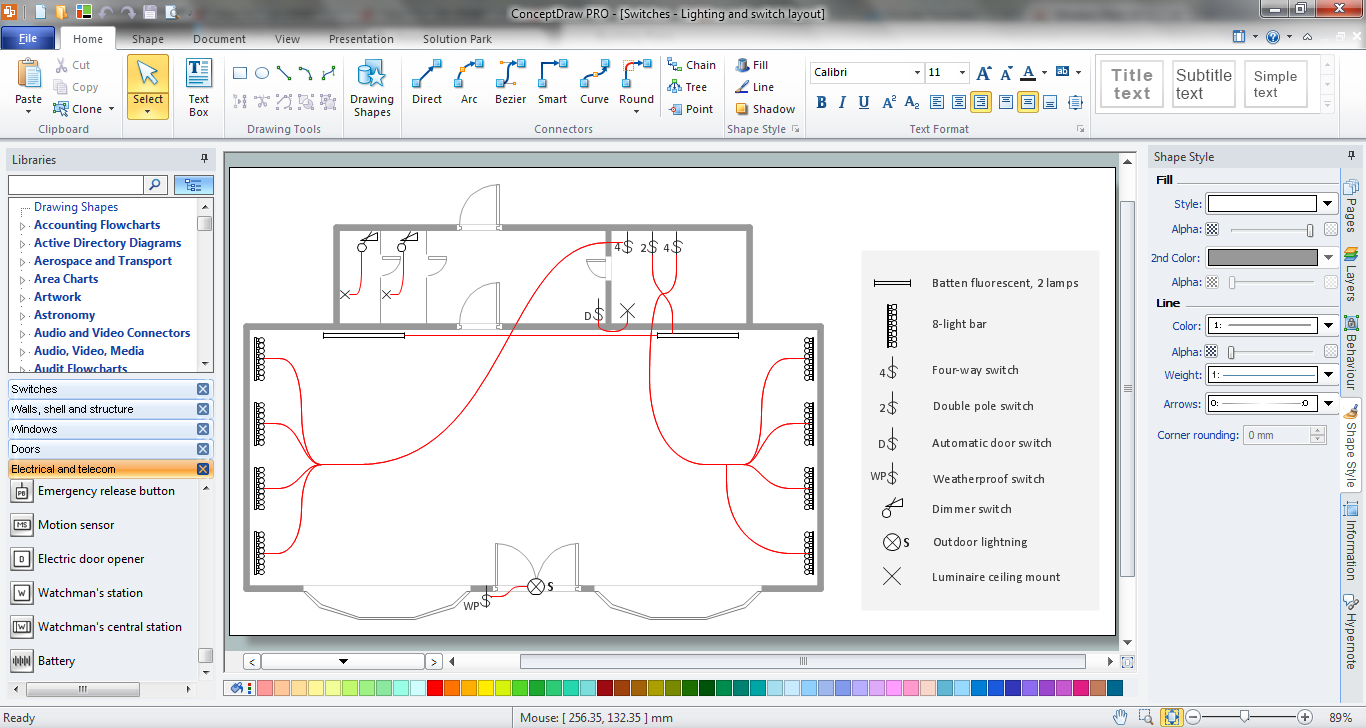The height and width of the screenshot is (728, 1366).
Task: Open the Drawing Shapes library button
Action: coord(371,88)
